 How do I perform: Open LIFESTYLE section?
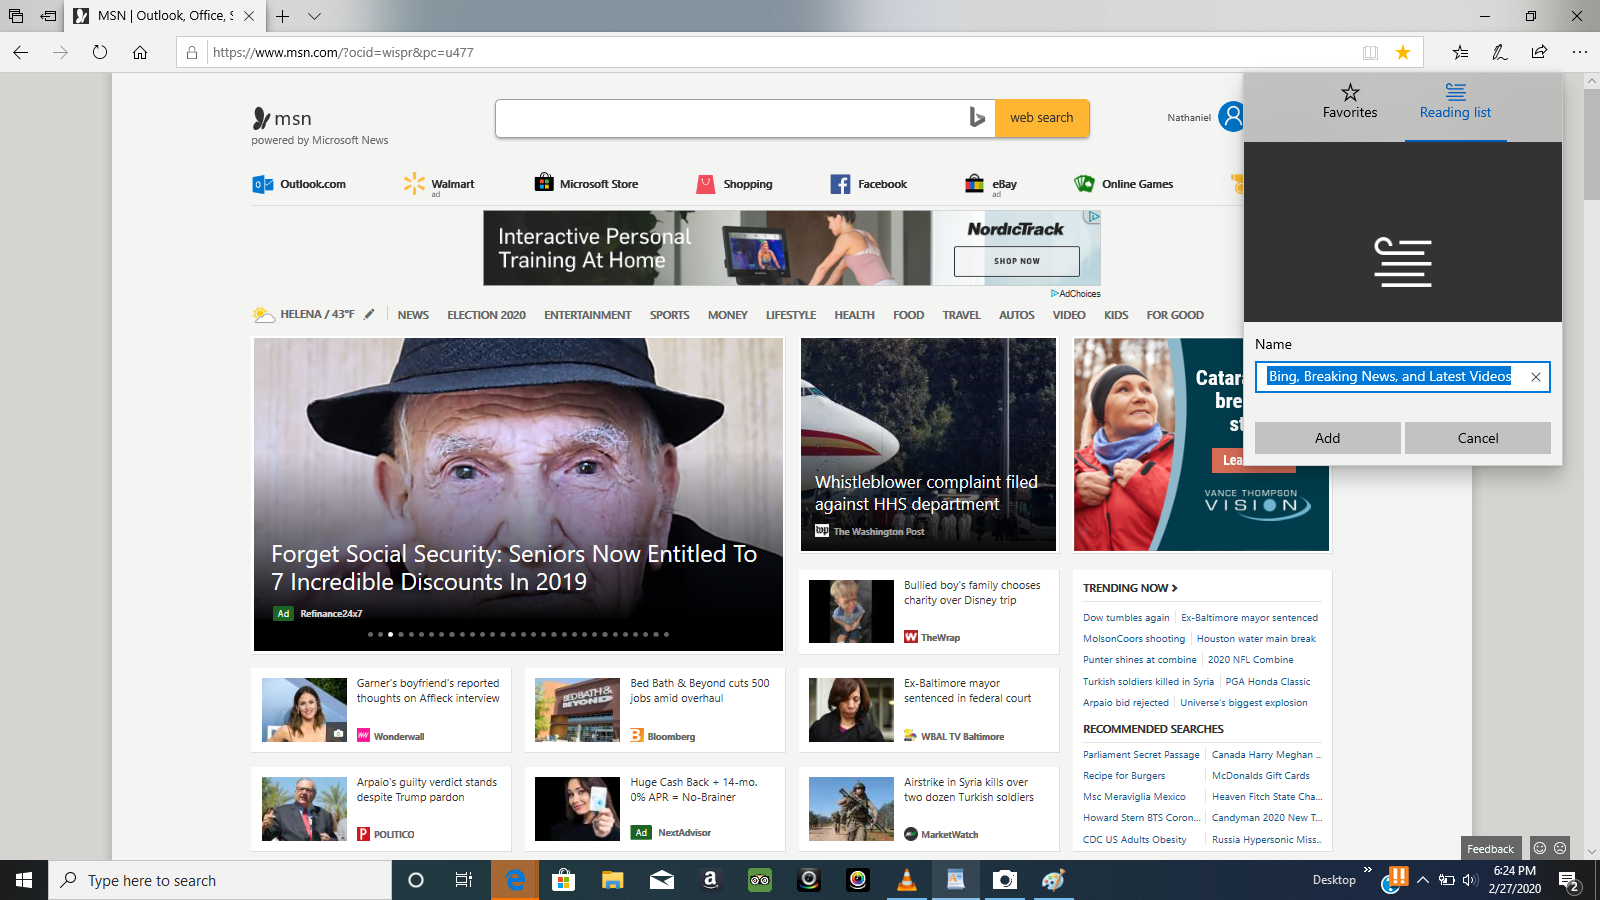(x=791, y=315)
